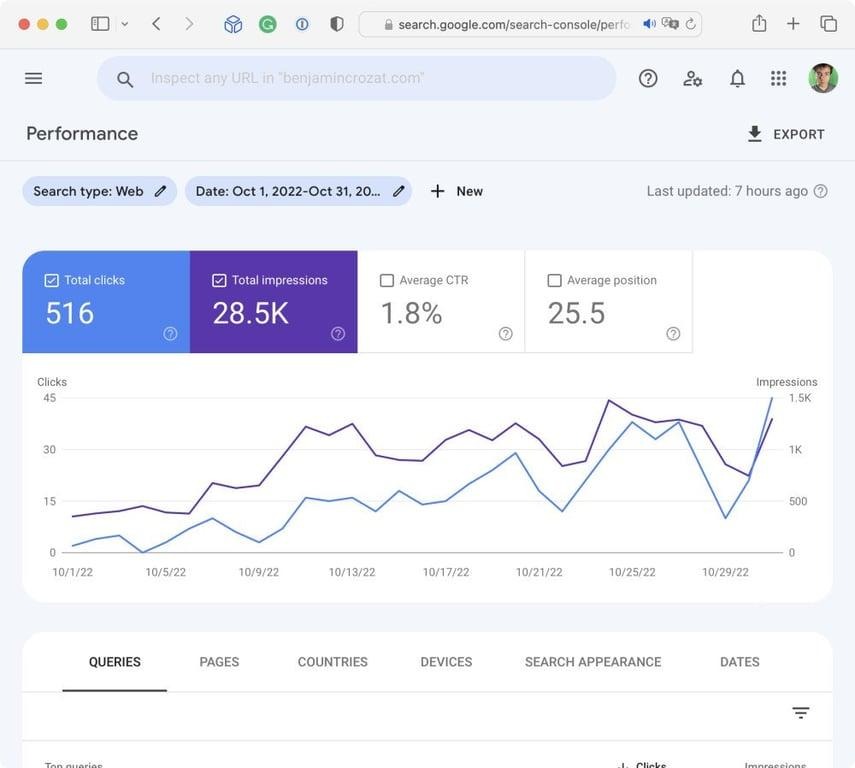This screenshot has height=768, width=855.
Task: Open the translate page icon
Action: coord(670,24)
